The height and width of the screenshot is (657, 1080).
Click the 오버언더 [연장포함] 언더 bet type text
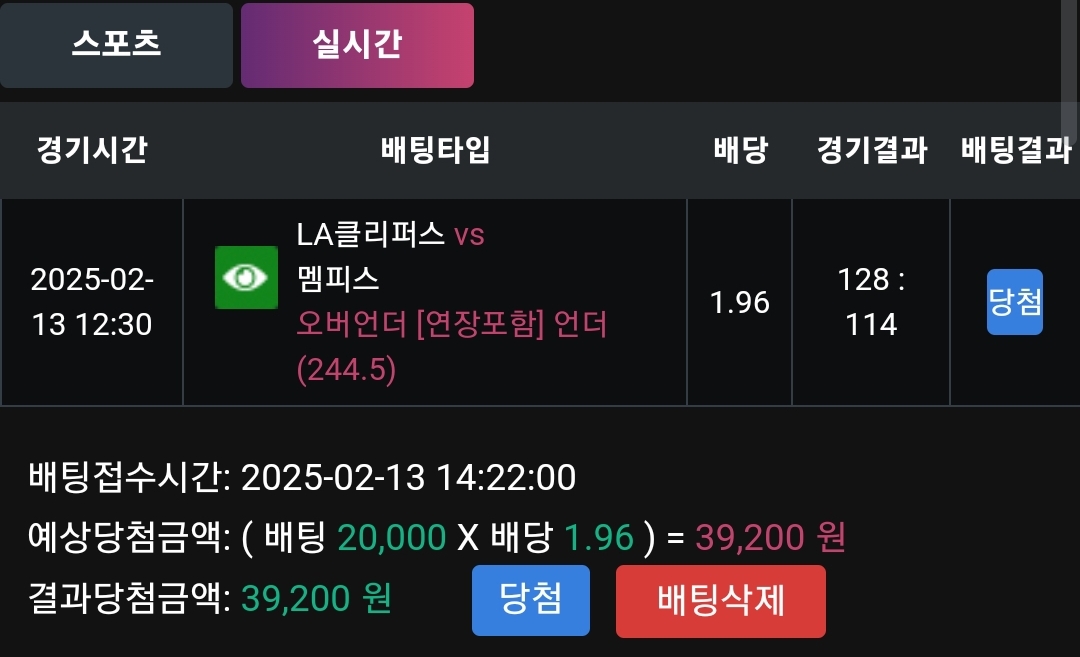pyautogui.click(x=452, y=325)
